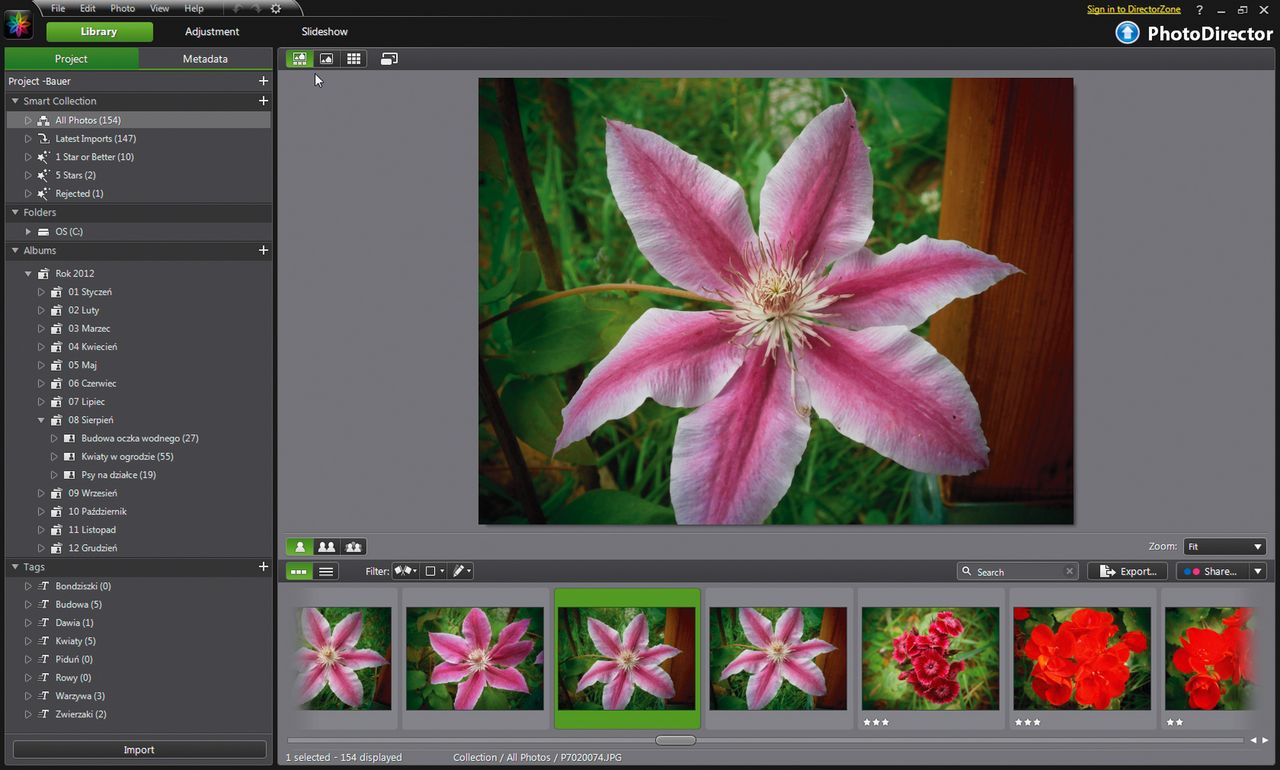The height and width of the screenshot is (770, 1280).
Task: Collapse the Rok 2012 album
Action: (29, 273)
